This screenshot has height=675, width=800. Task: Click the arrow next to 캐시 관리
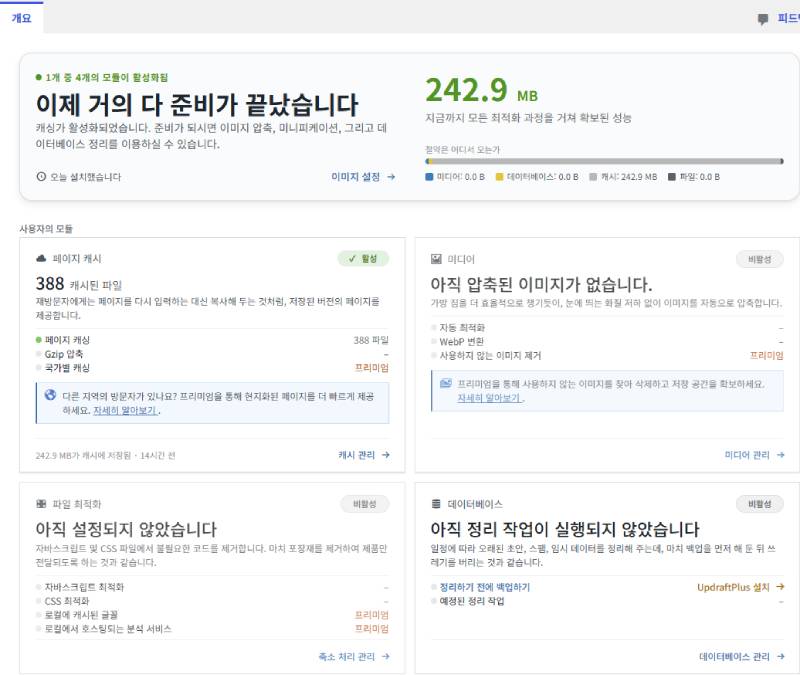coord(386,455)
